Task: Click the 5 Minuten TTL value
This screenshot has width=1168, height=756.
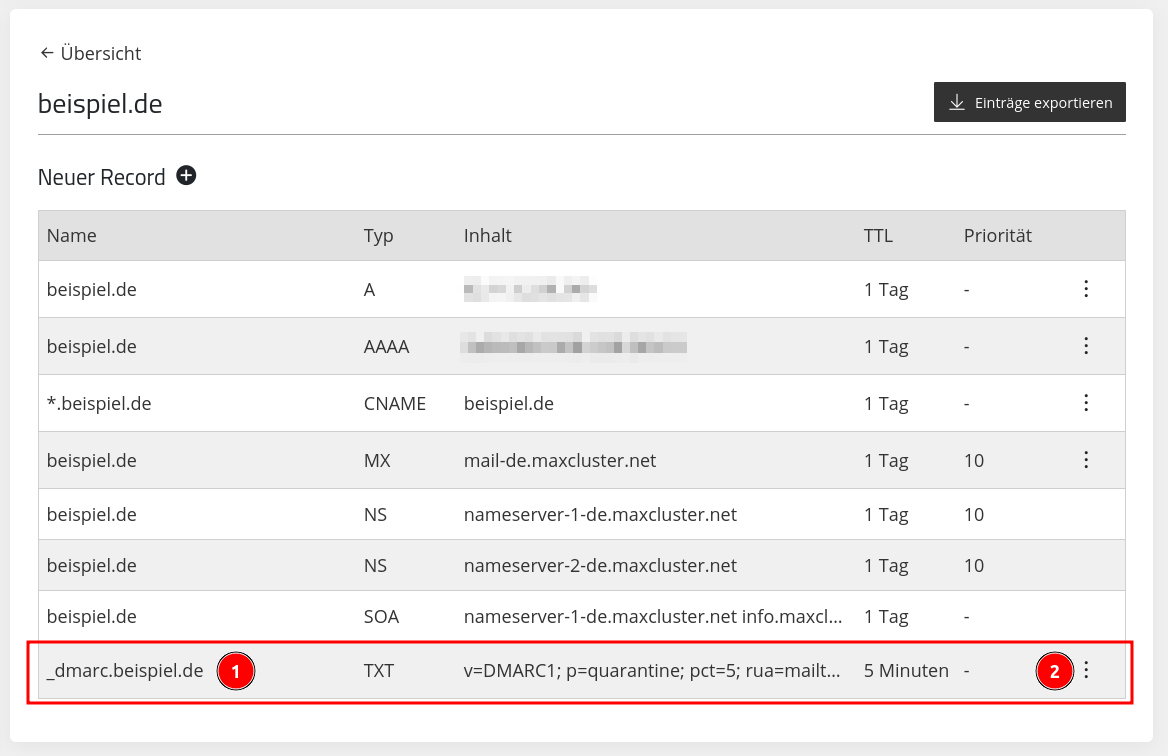Action: [907, 670]
